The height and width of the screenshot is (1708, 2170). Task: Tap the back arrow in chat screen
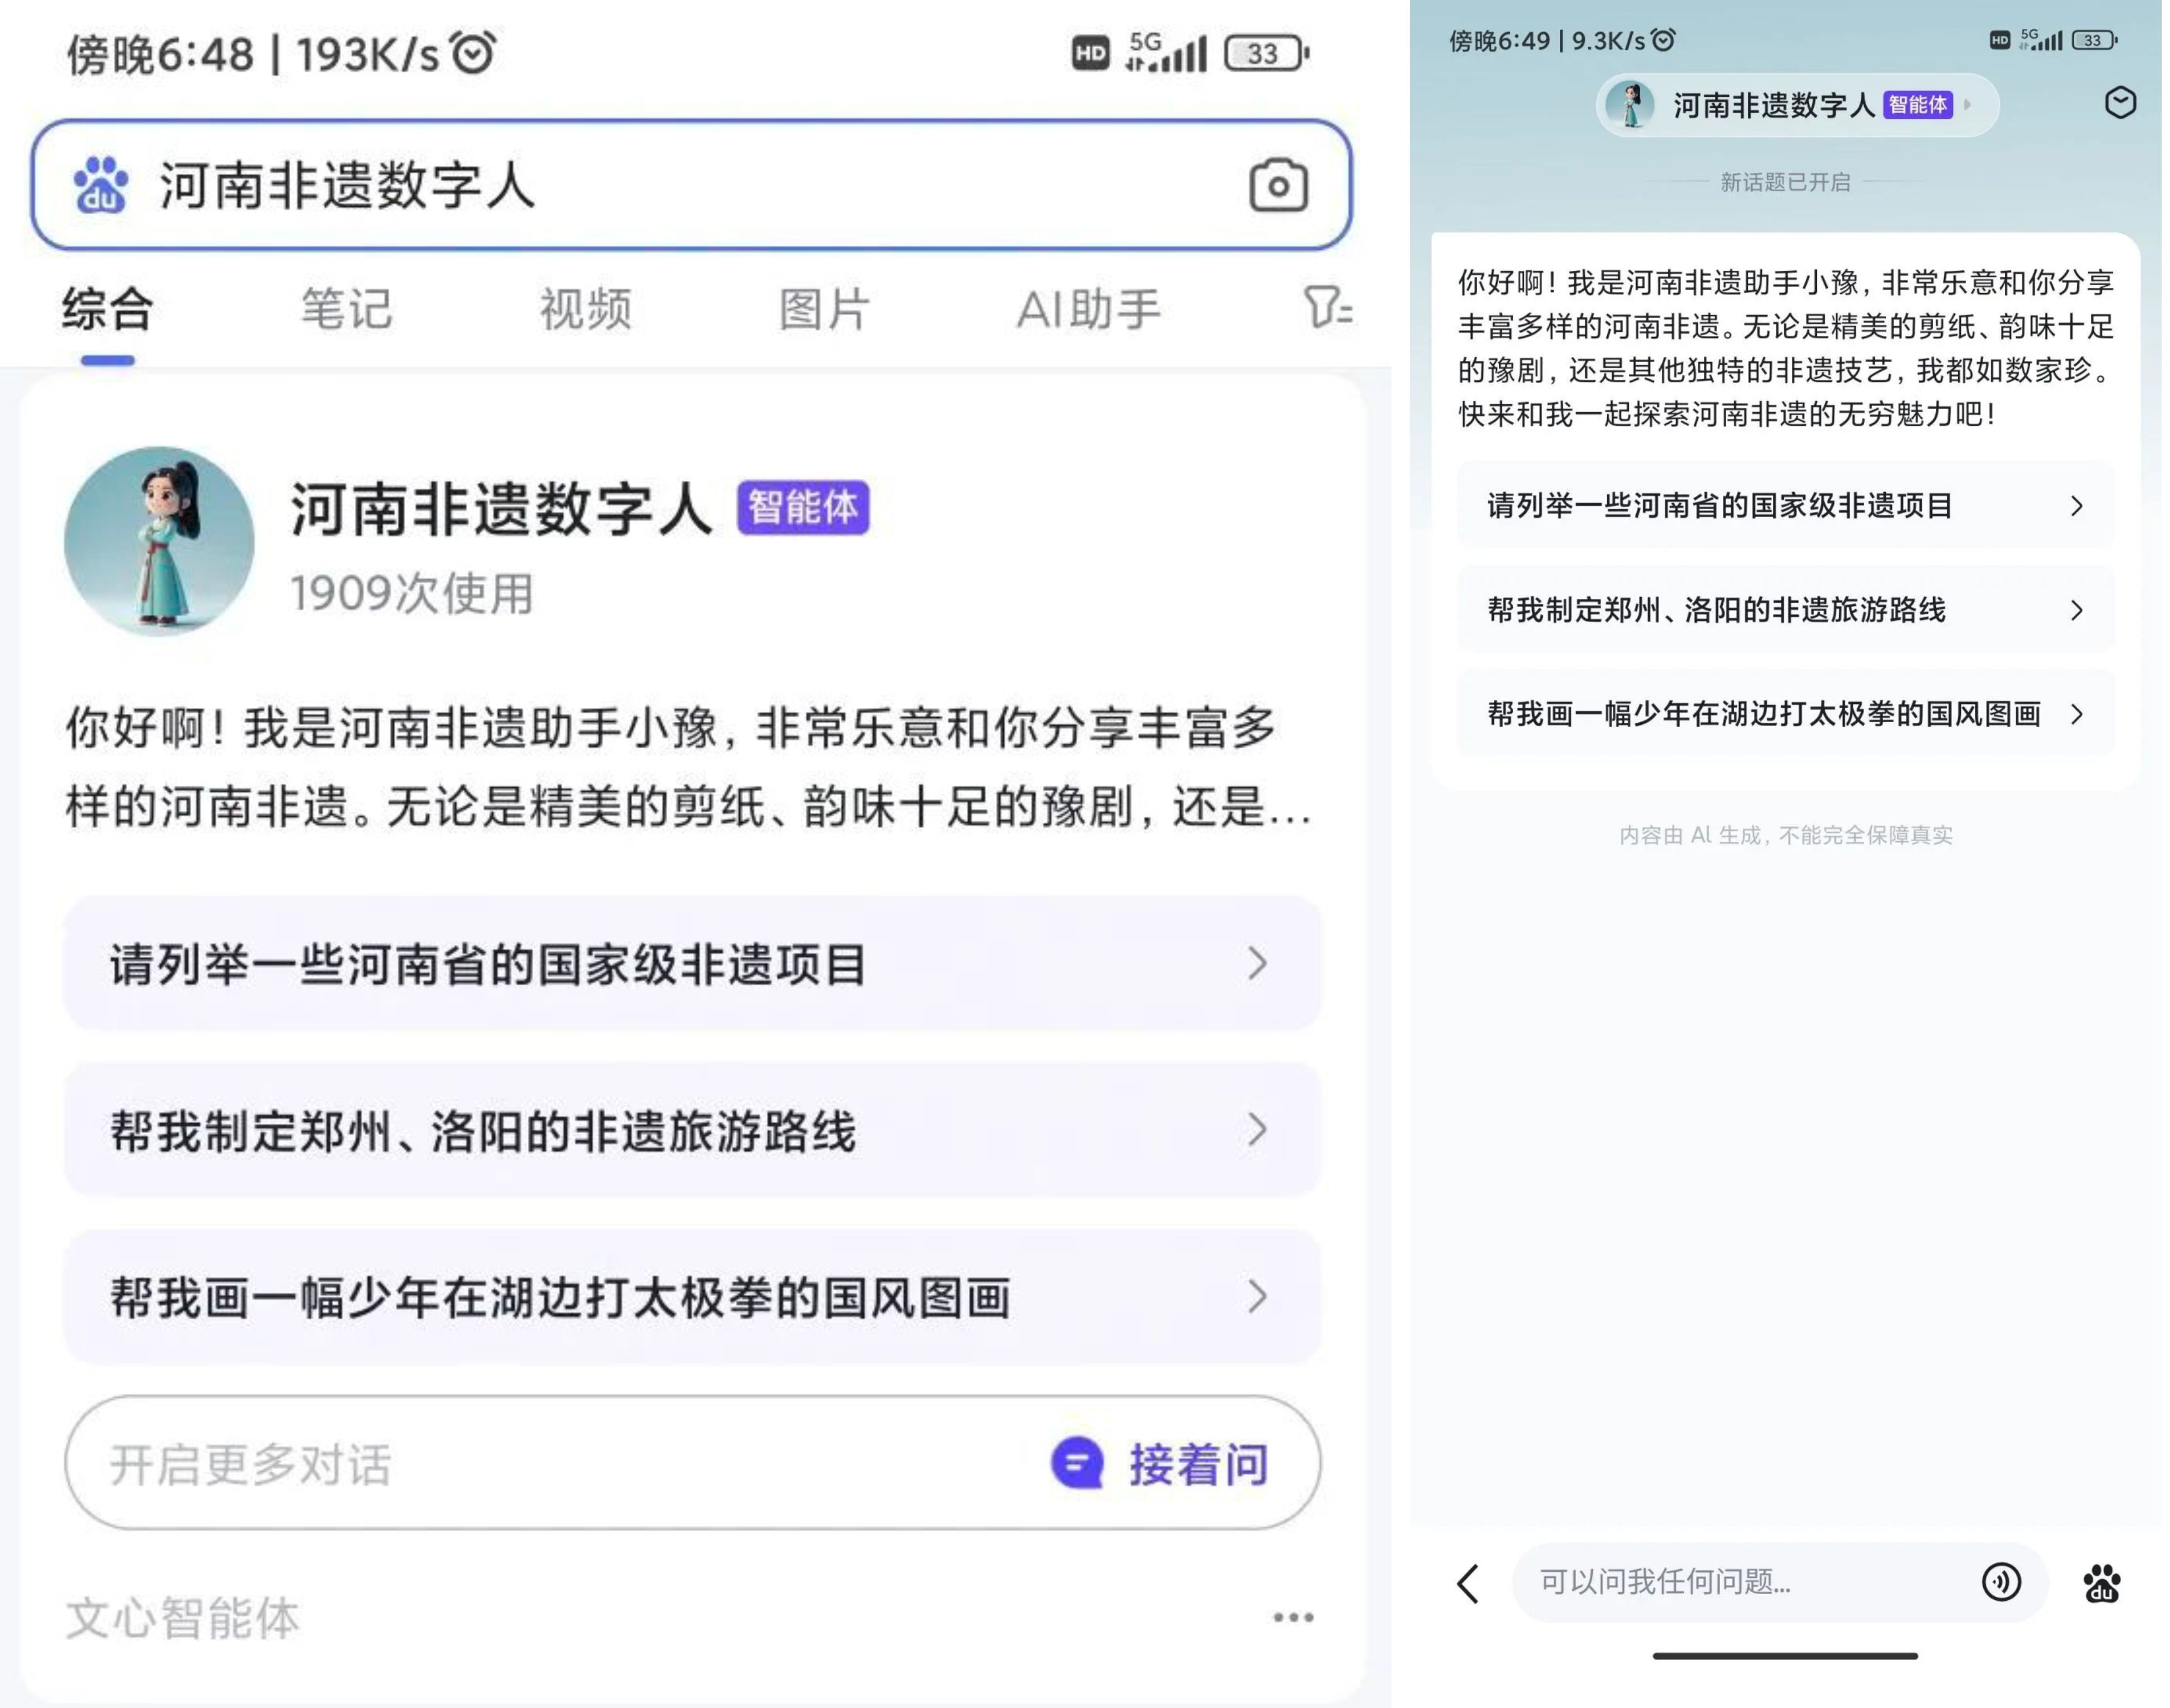tap(1467, 1583)
